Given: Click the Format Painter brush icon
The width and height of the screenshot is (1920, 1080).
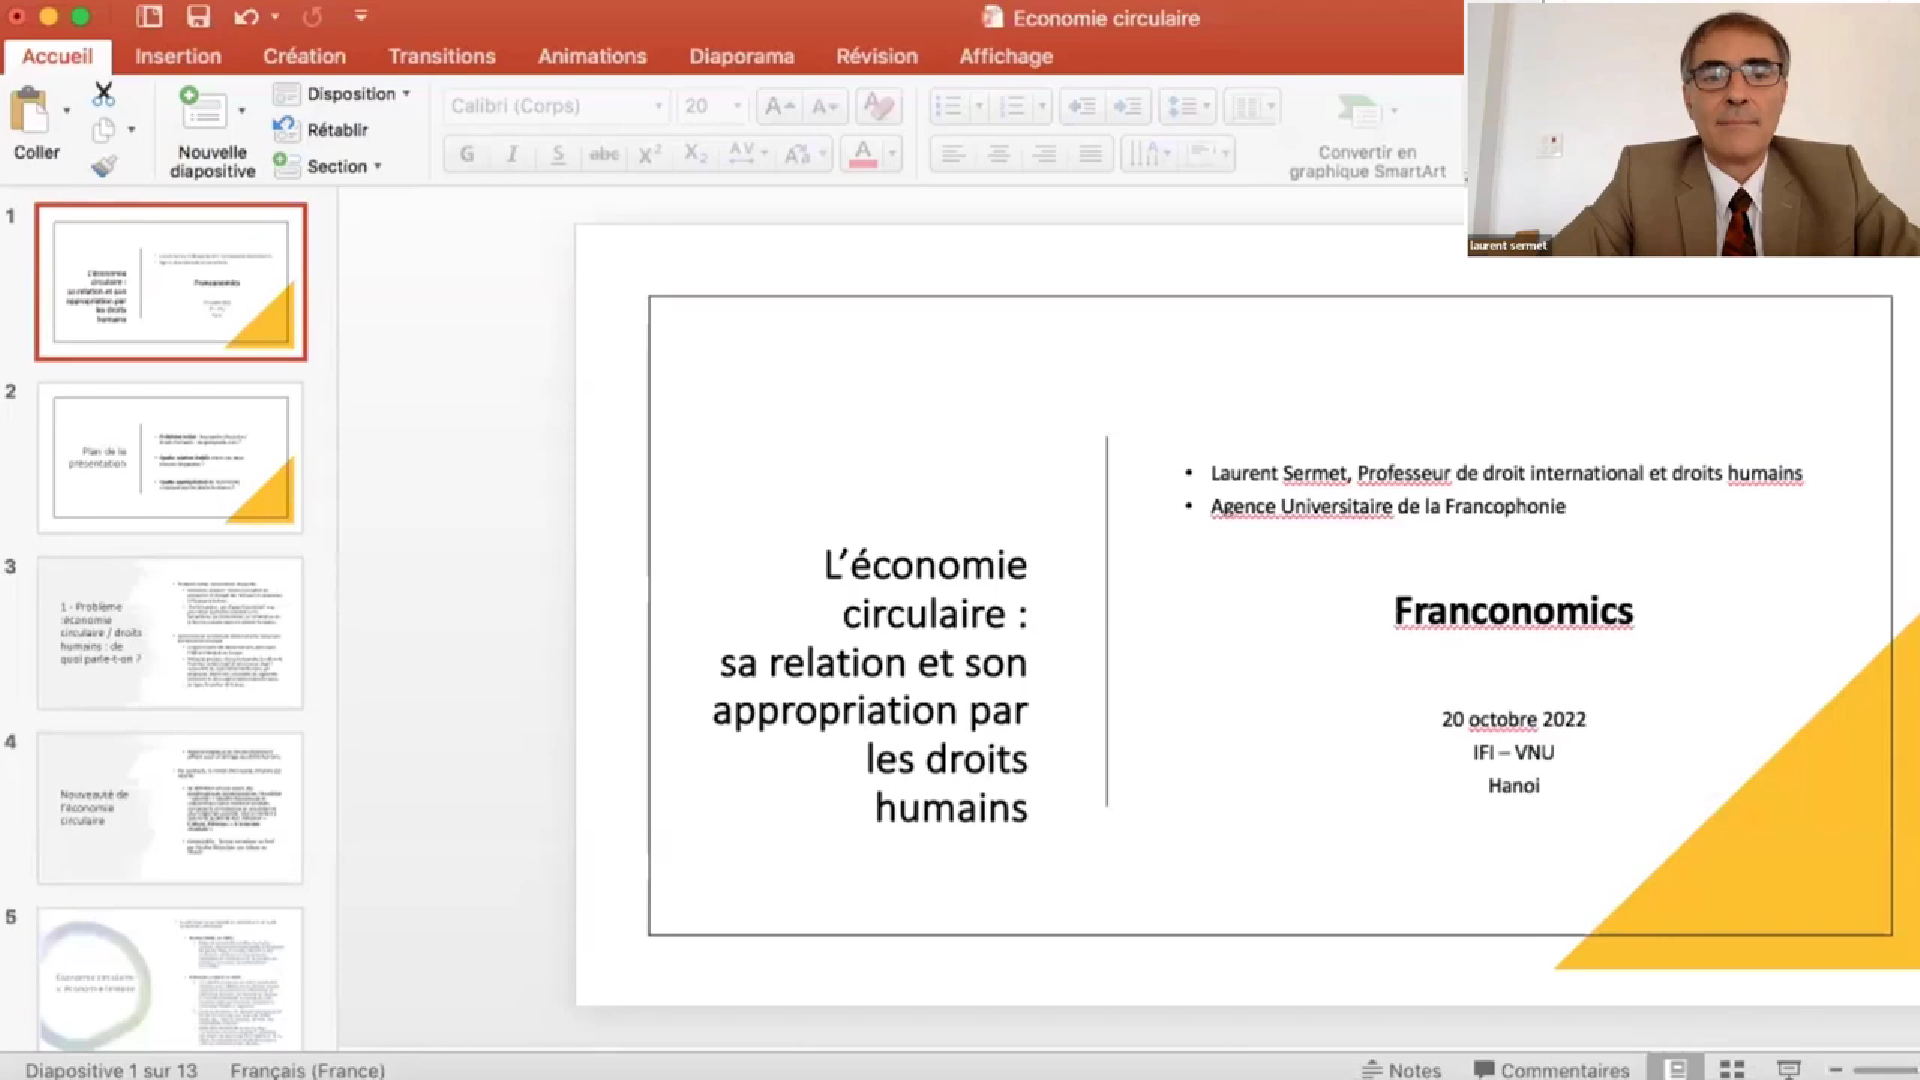Looking at the screenshot, I should click(x=103, y=166).
